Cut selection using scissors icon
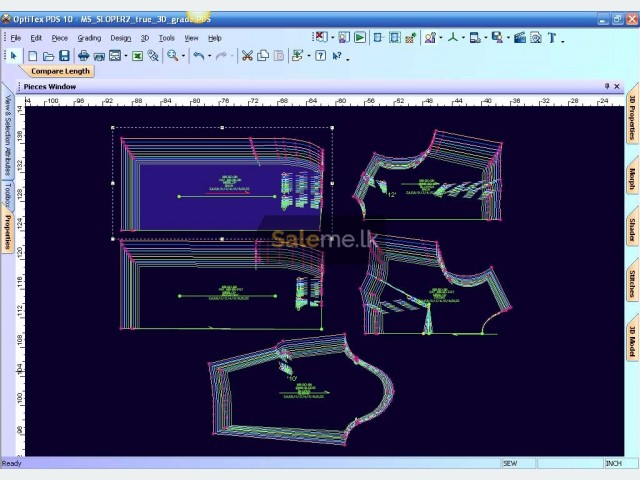 [247, 56]
